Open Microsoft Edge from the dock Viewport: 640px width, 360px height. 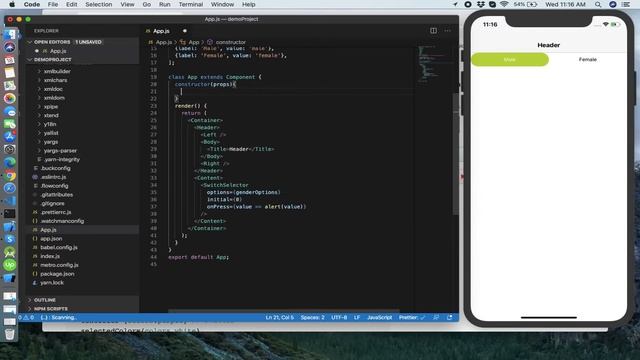[x=9, y=162]
